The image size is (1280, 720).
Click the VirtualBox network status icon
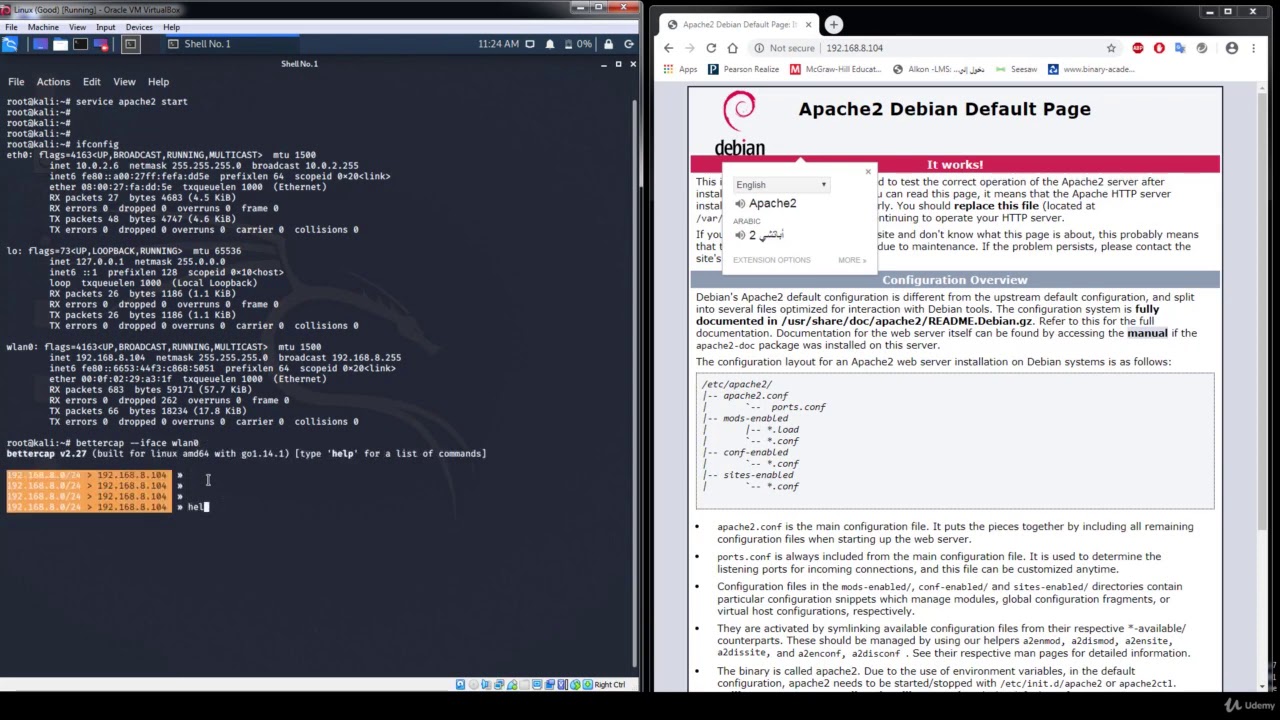499,685
